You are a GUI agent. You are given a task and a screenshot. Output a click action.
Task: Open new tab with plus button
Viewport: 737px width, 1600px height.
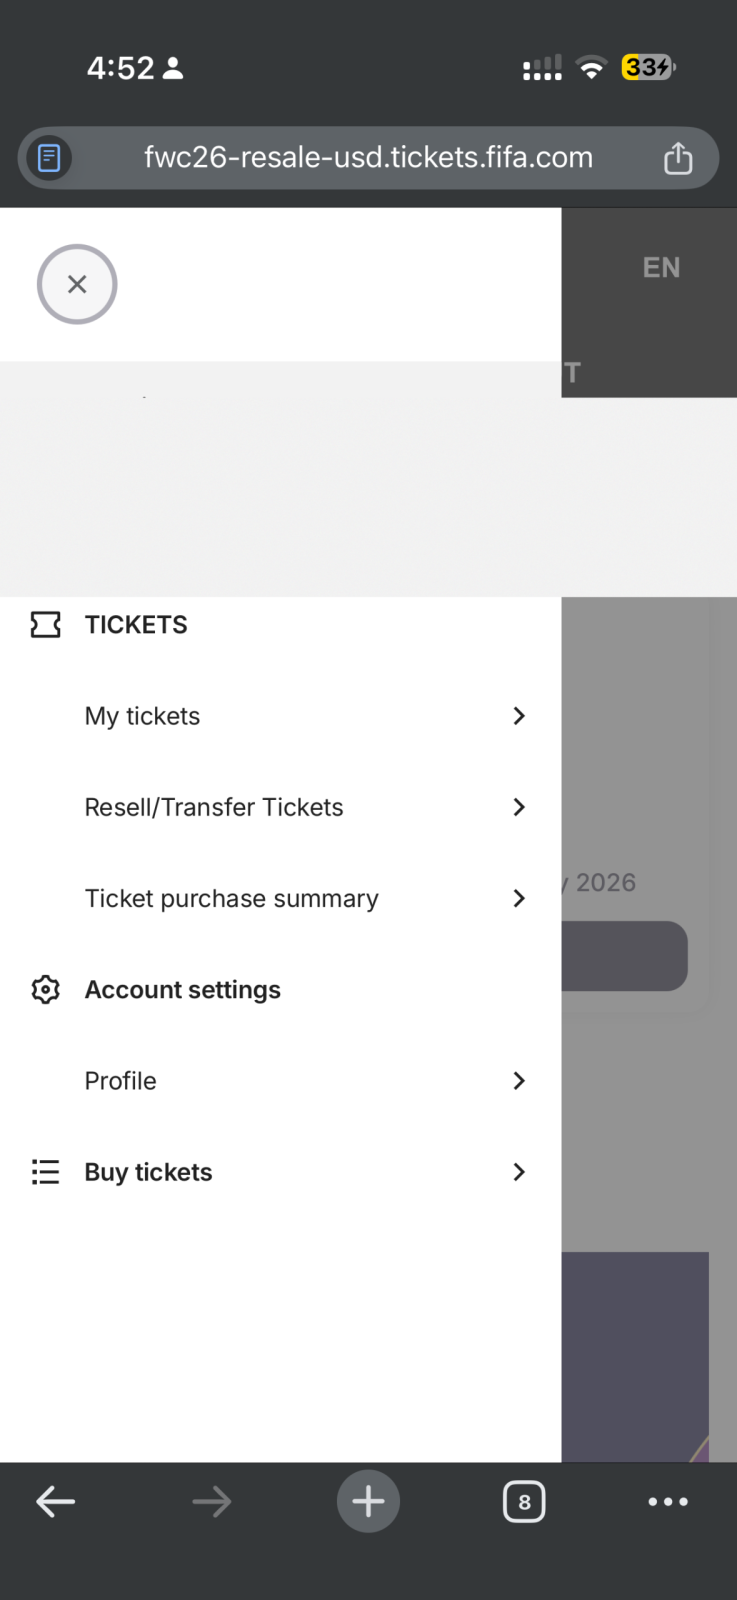pos(368,1501)
